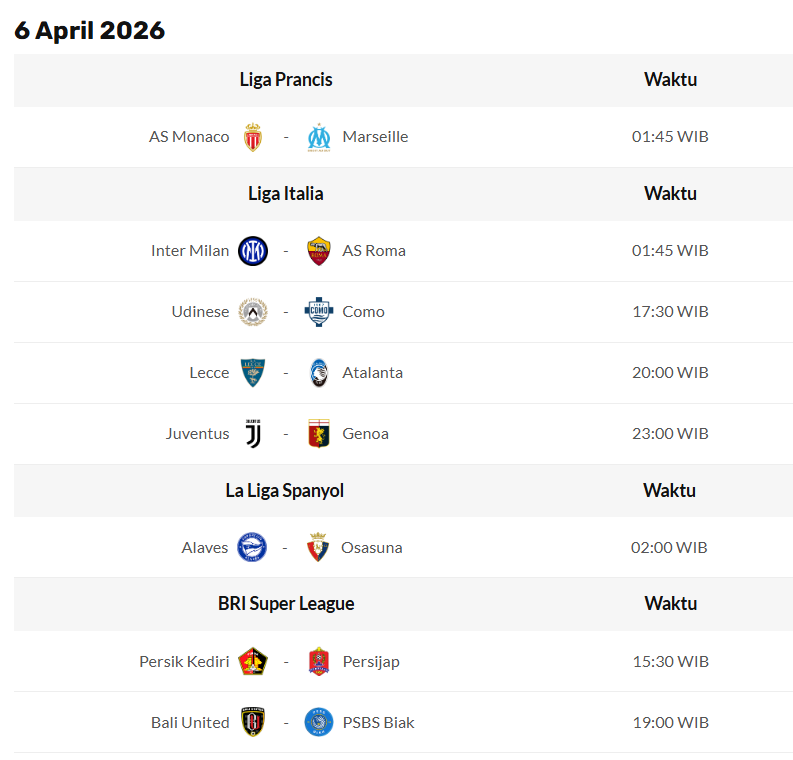Screen dimensions: 793x760
Task: Click the PSBS Biak logo
Action: coord(319,723)
